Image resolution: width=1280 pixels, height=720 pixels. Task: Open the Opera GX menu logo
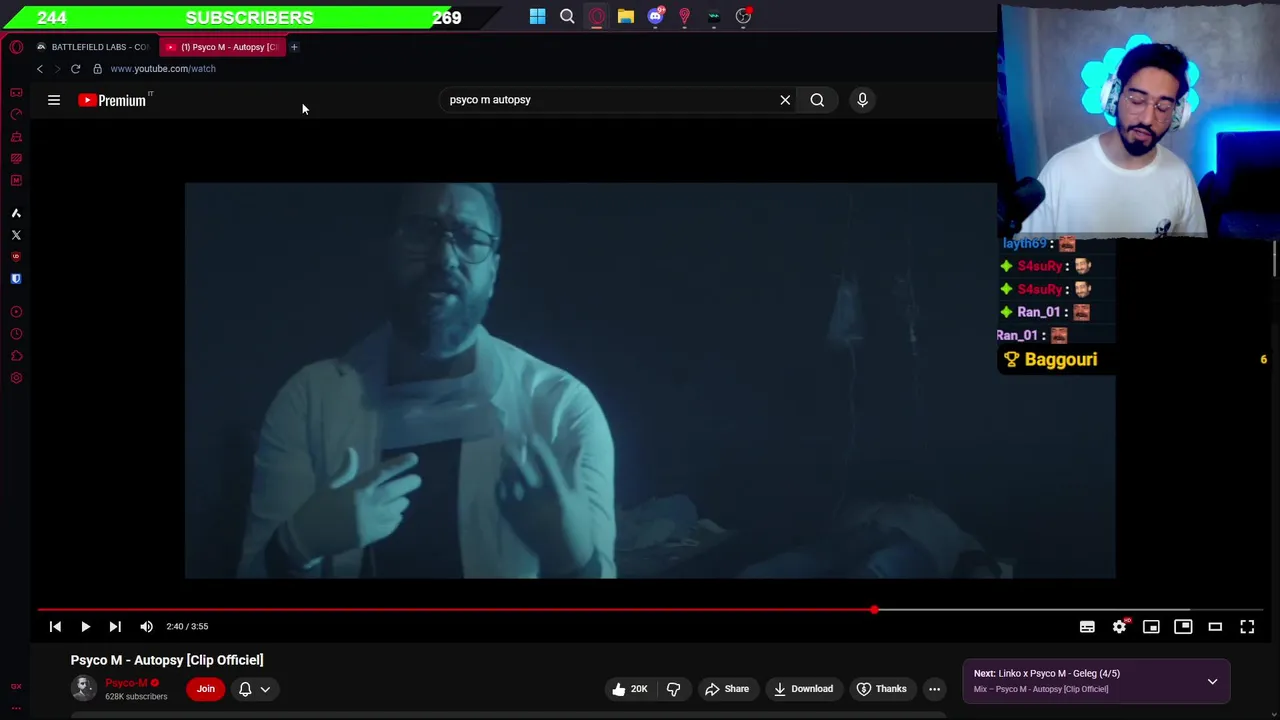[x=16, y=47]
